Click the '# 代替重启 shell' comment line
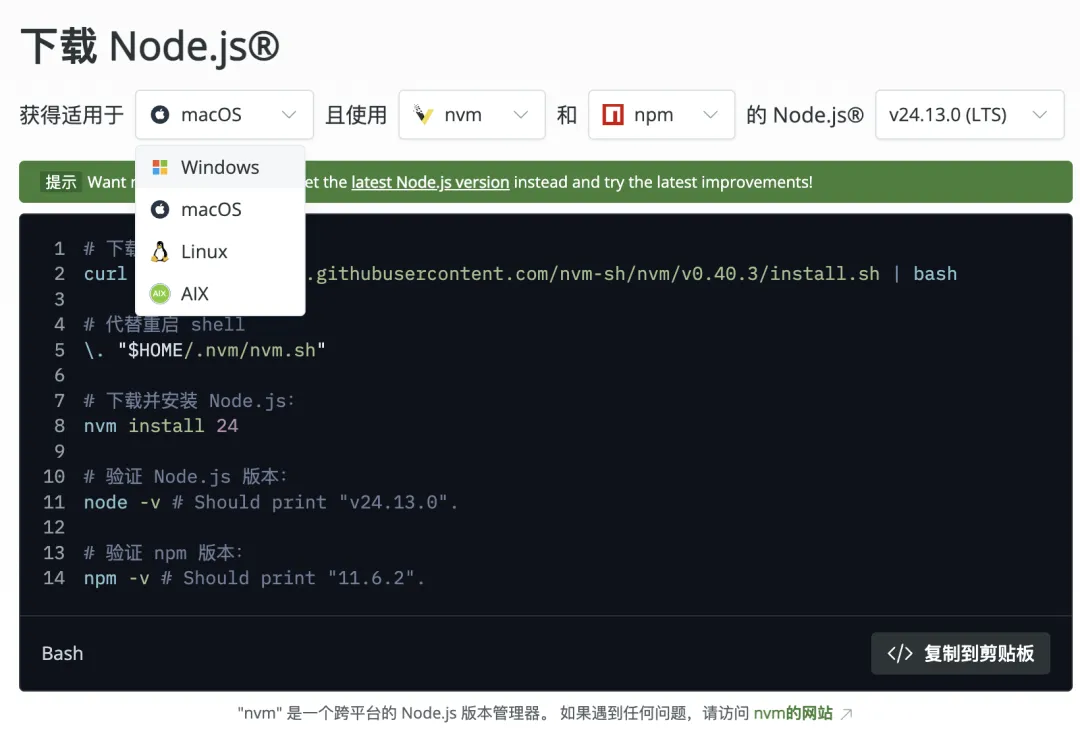The height and width of the screenshot is (739, 1080). [x=164, y=324]
